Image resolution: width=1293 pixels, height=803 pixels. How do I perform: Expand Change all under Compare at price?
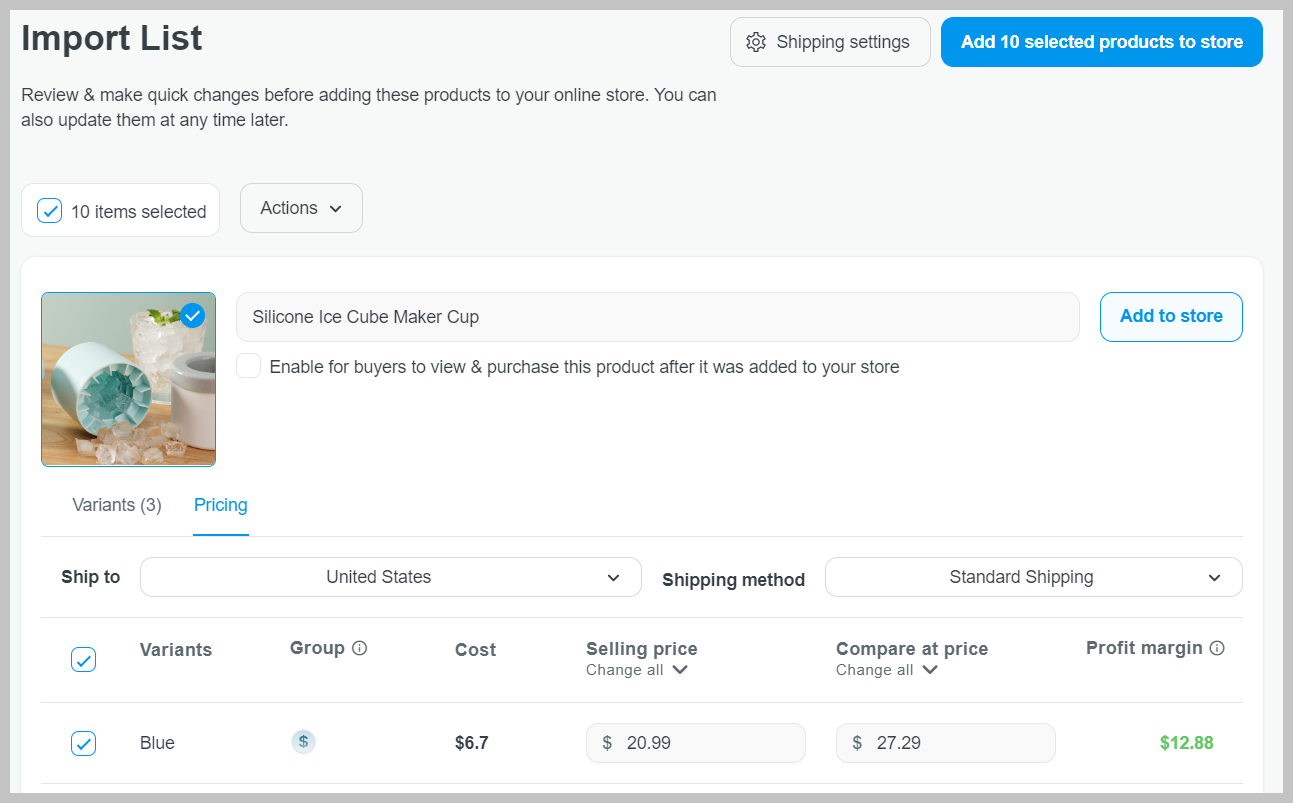point(887,670)
